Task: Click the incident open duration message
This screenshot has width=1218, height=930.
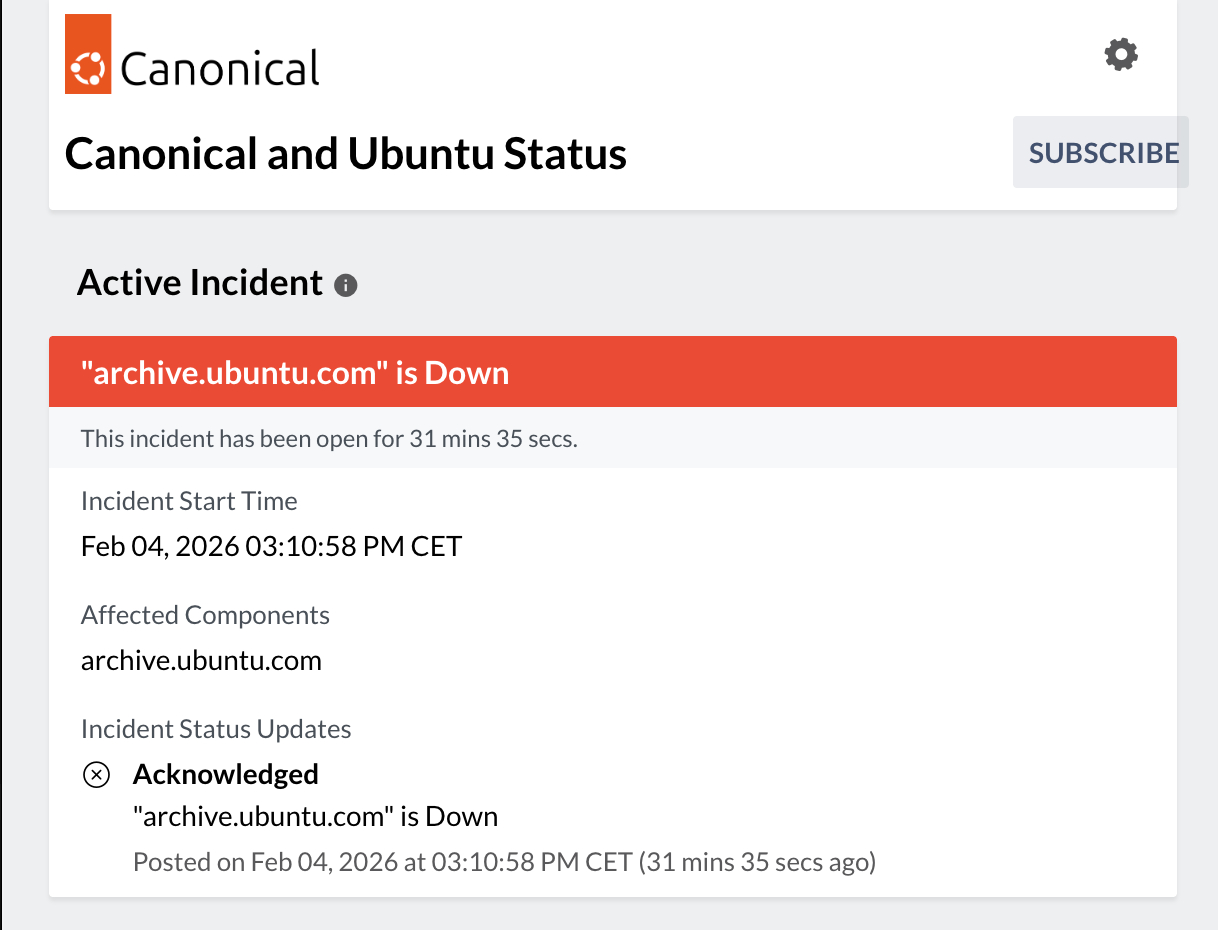Action: coord(329,439)
